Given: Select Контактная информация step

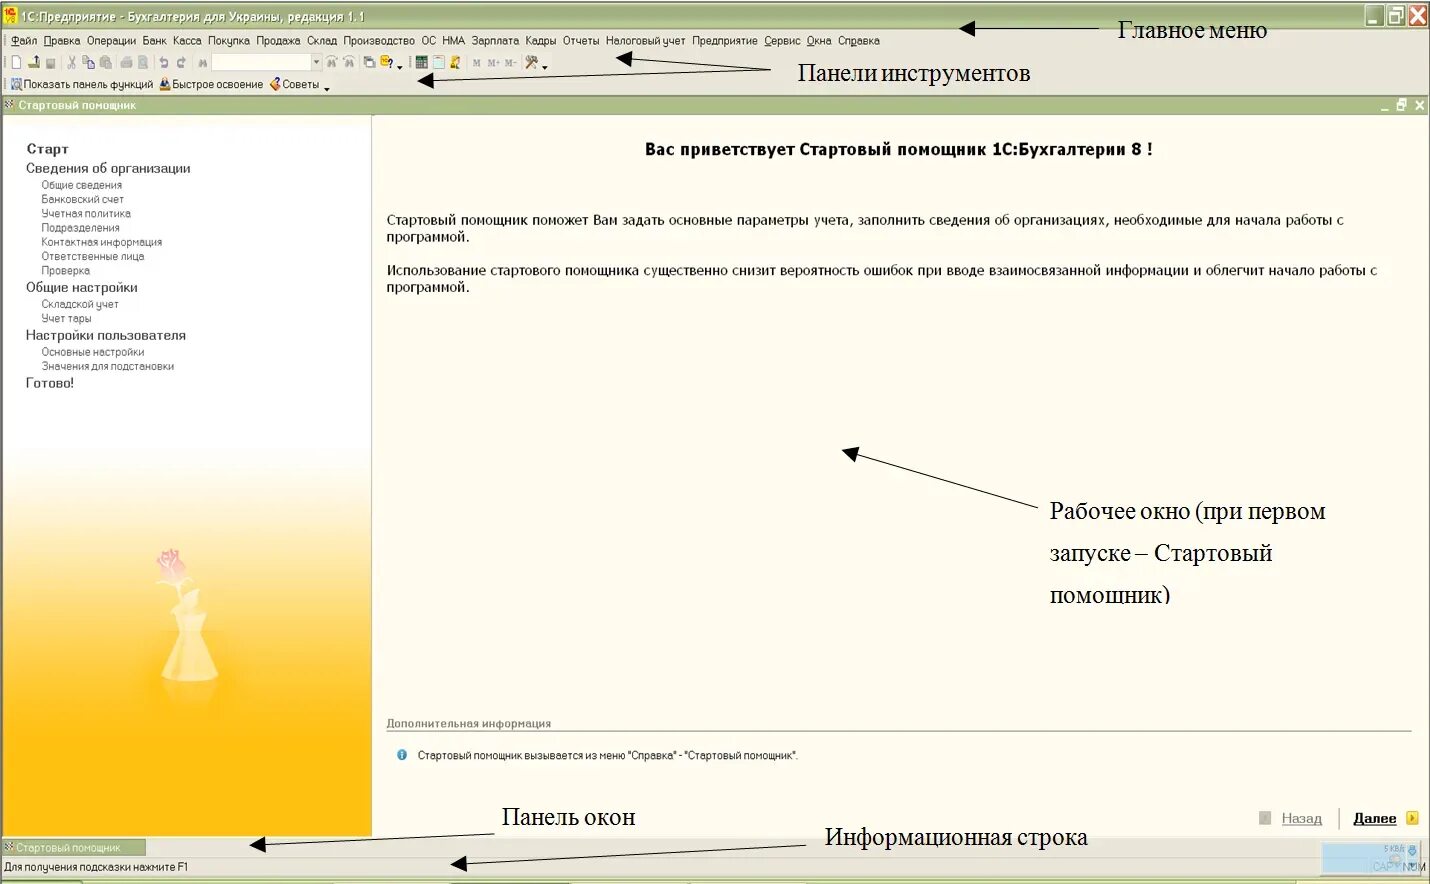Looking at the screenshot, I should pyautogui.click(x=101, y=242).
